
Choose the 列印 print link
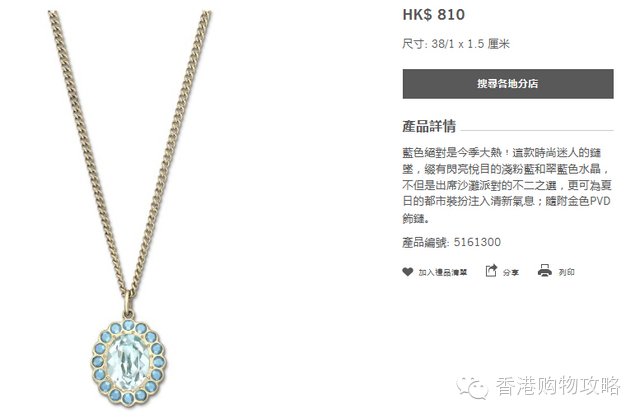[x=567, y=272]
